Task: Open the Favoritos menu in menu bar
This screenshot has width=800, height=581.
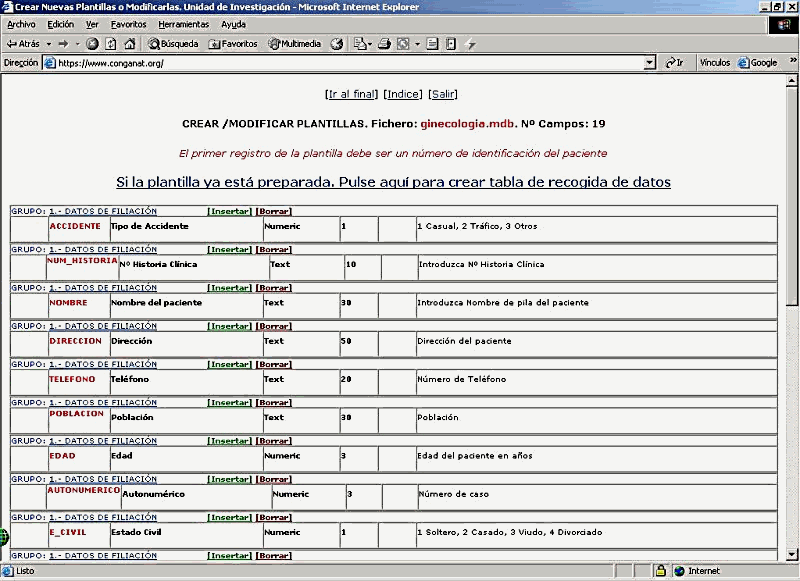Action: coord(128,24)
